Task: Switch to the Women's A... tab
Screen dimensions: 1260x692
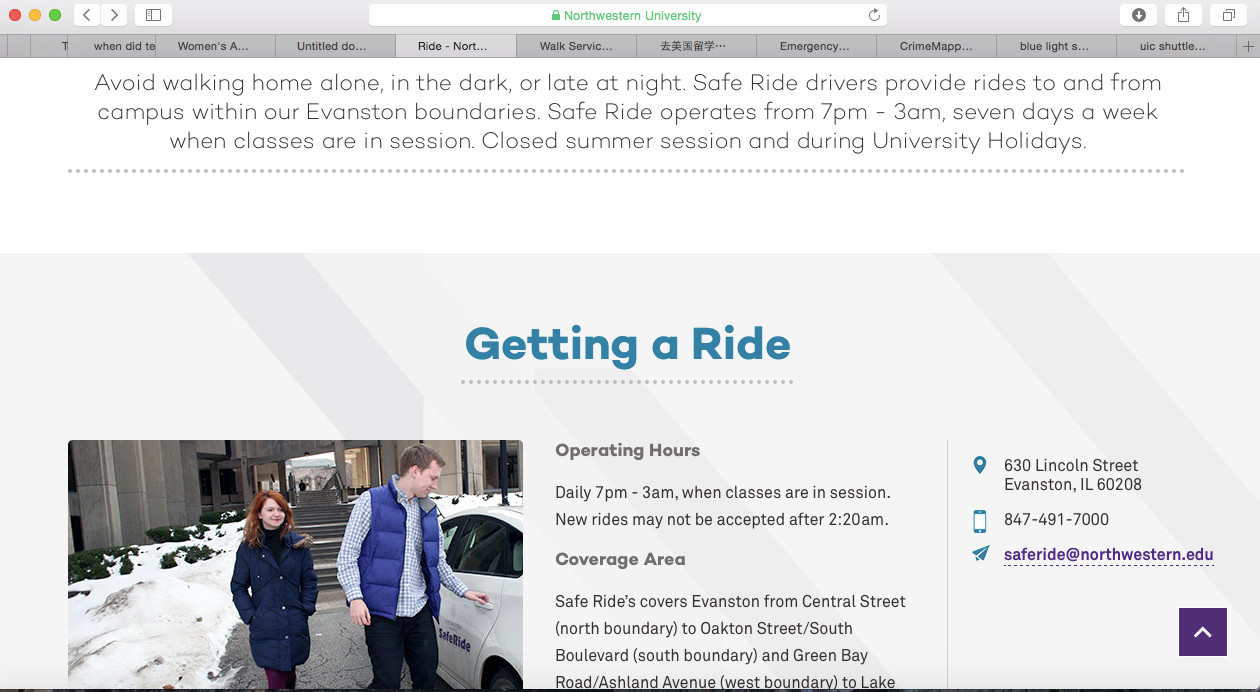Action: click(213, 46)
